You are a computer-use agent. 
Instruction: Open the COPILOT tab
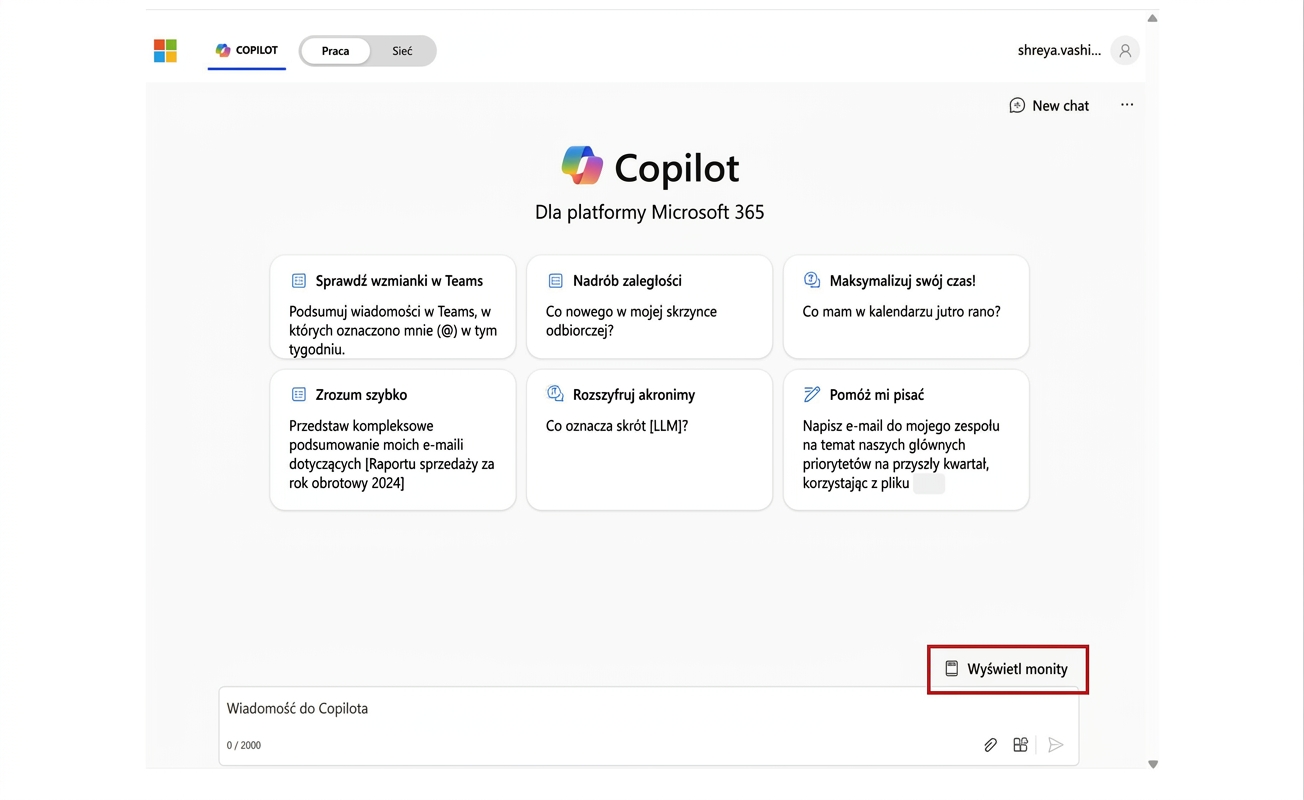[x=247, y=51]
